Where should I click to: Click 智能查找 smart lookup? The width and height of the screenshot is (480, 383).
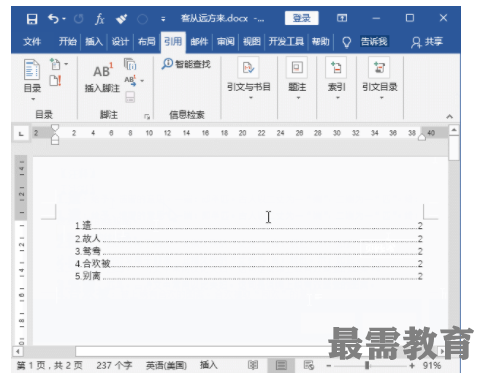[186, 64]
